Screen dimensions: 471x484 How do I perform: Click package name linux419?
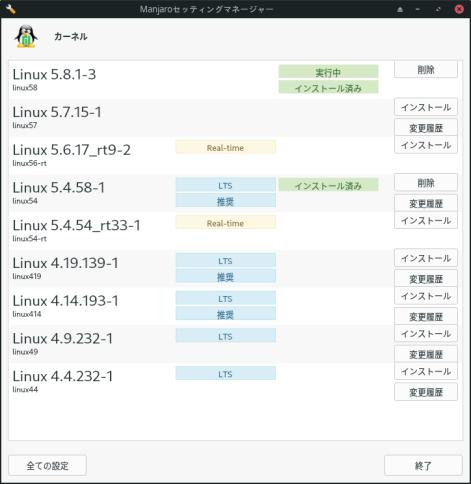[27, 276]
